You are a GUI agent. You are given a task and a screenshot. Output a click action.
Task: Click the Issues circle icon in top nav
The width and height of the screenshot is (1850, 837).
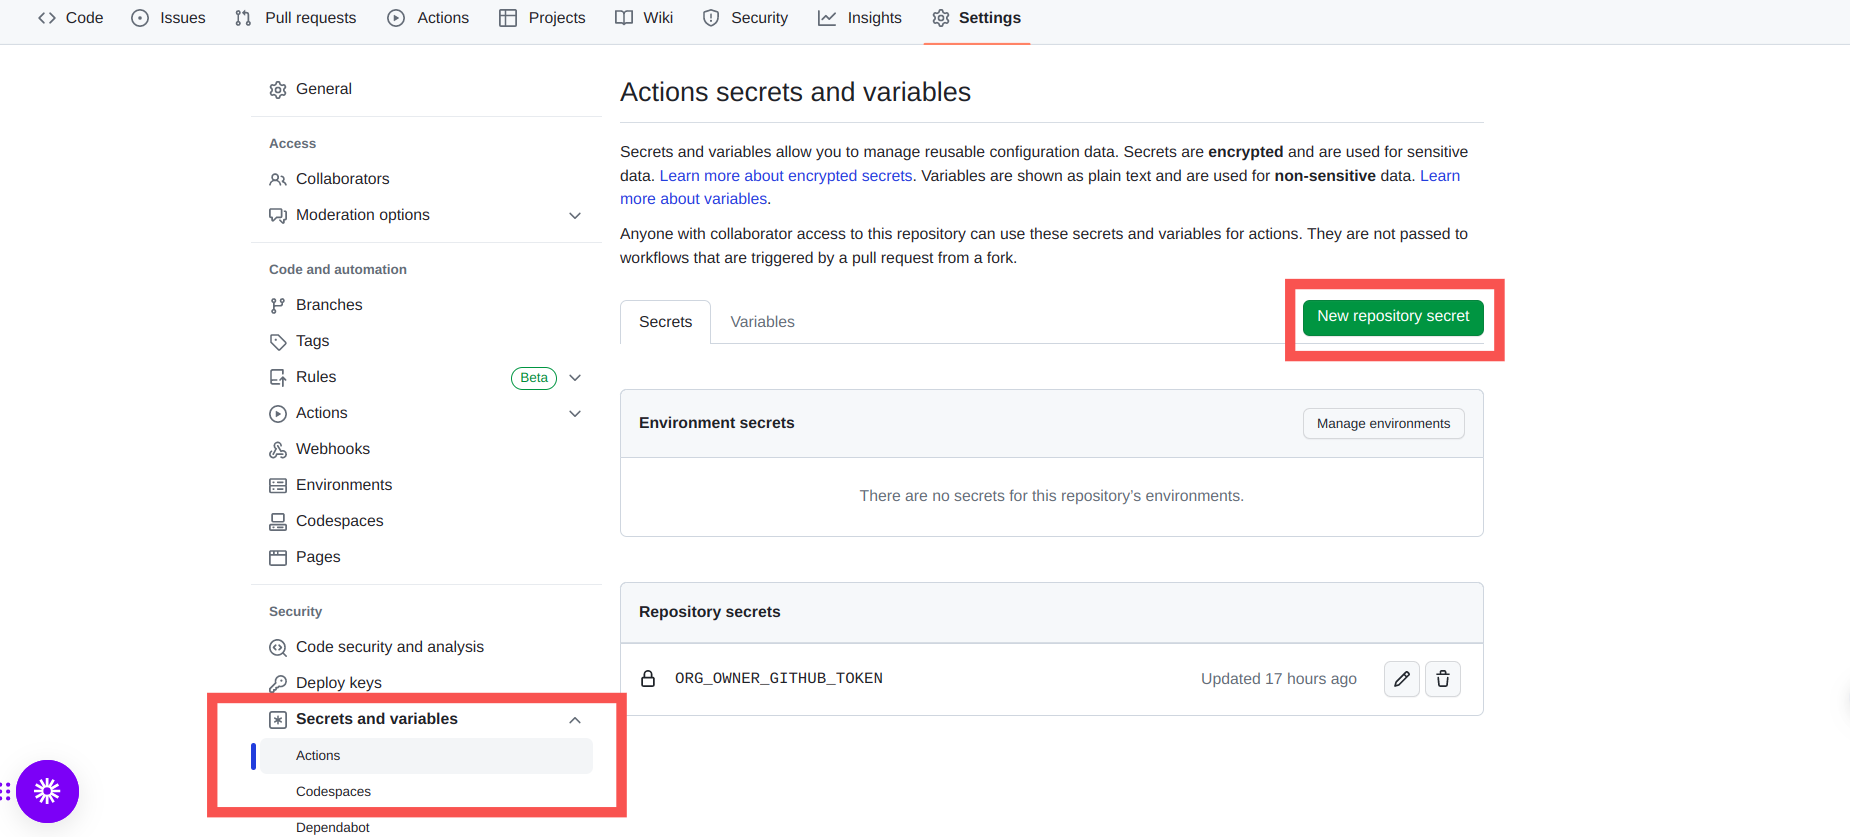[x=140, y=18]
